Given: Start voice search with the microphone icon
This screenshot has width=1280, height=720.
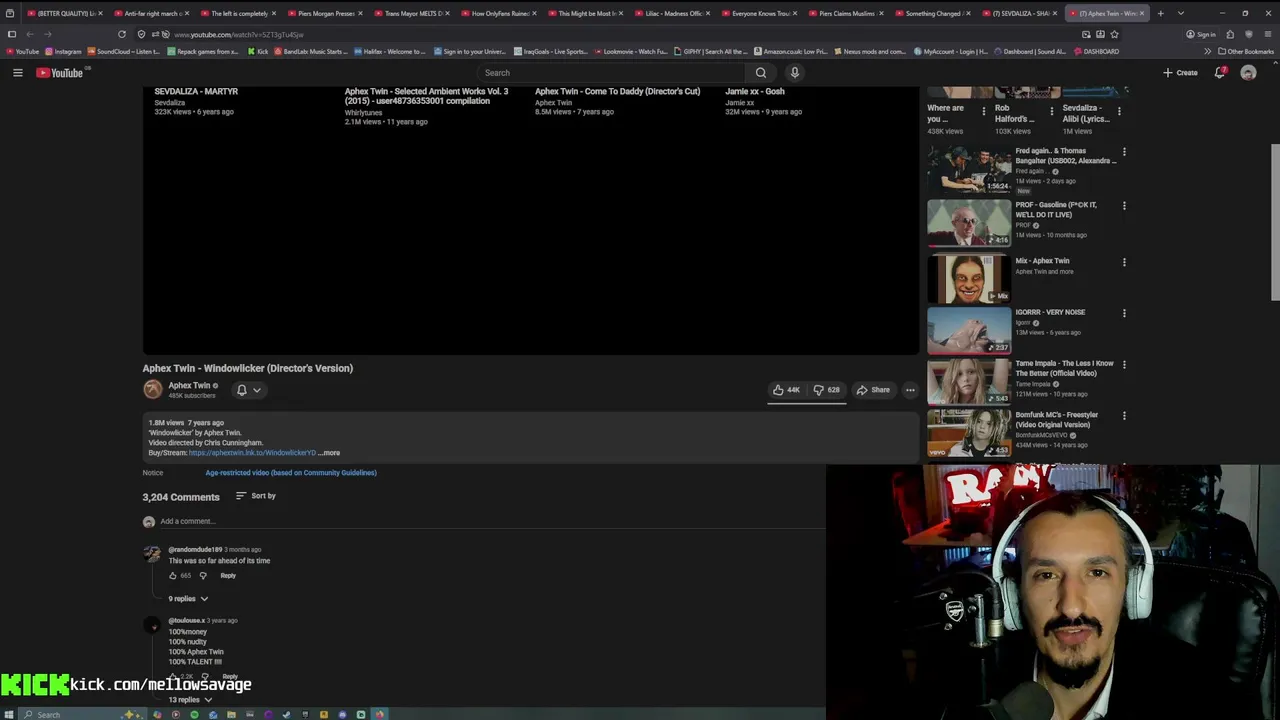Looking at the screenshot, I should point(795,73).
